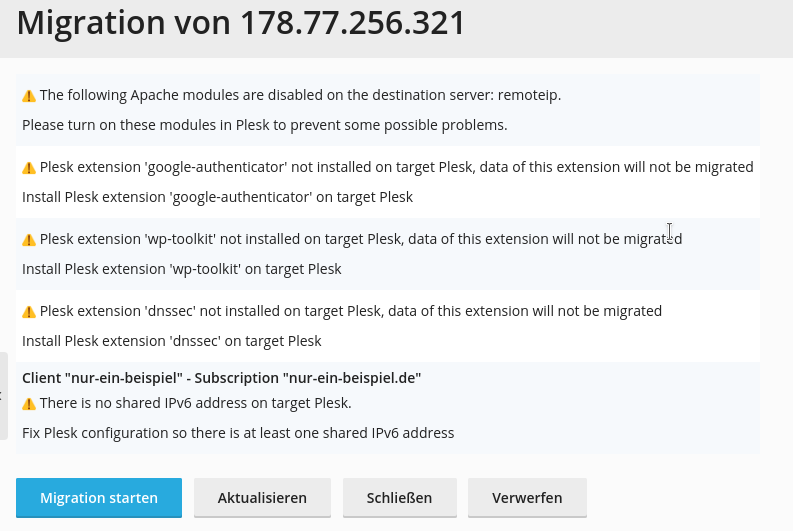793x531 pixels.
Task: Click the 'dnssec' not installed warning text
Action: point(351,311)
